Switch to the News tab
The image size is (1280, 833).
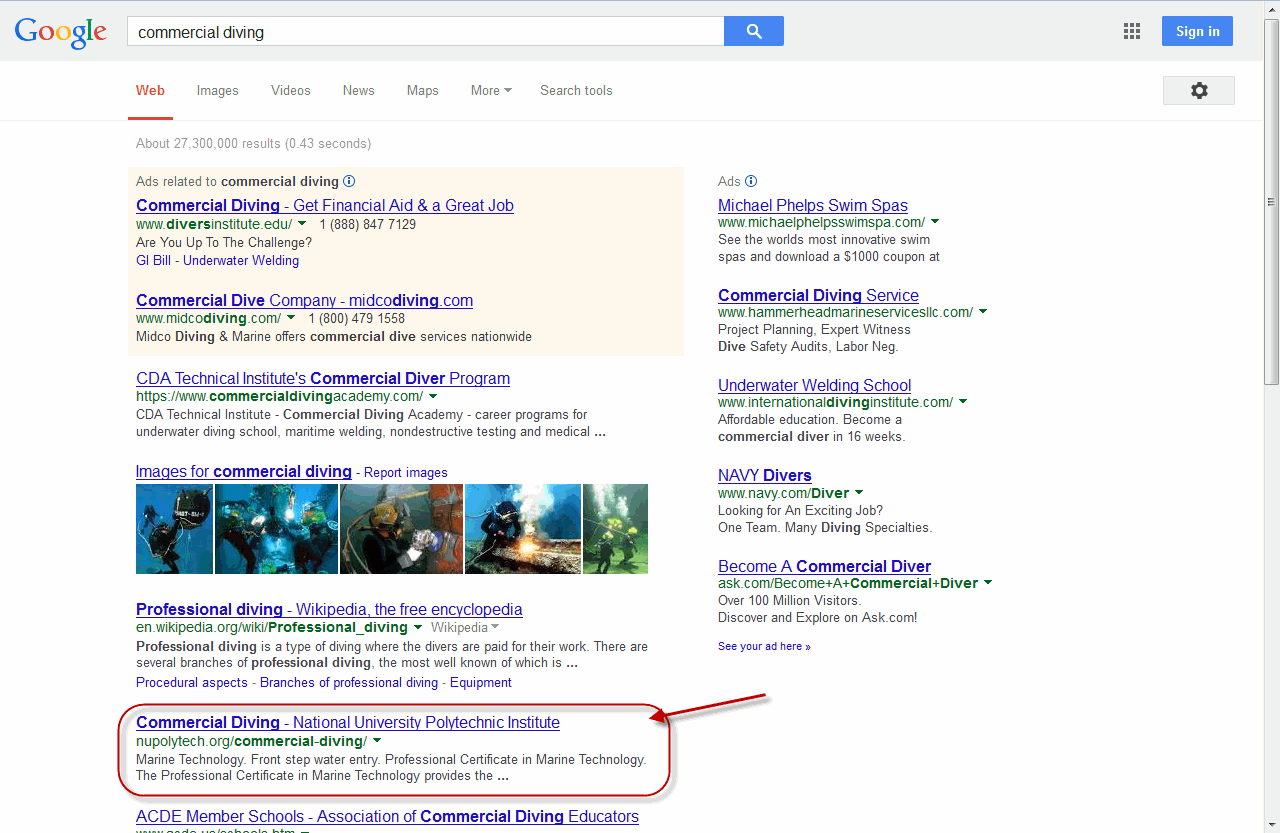(358, 91)
